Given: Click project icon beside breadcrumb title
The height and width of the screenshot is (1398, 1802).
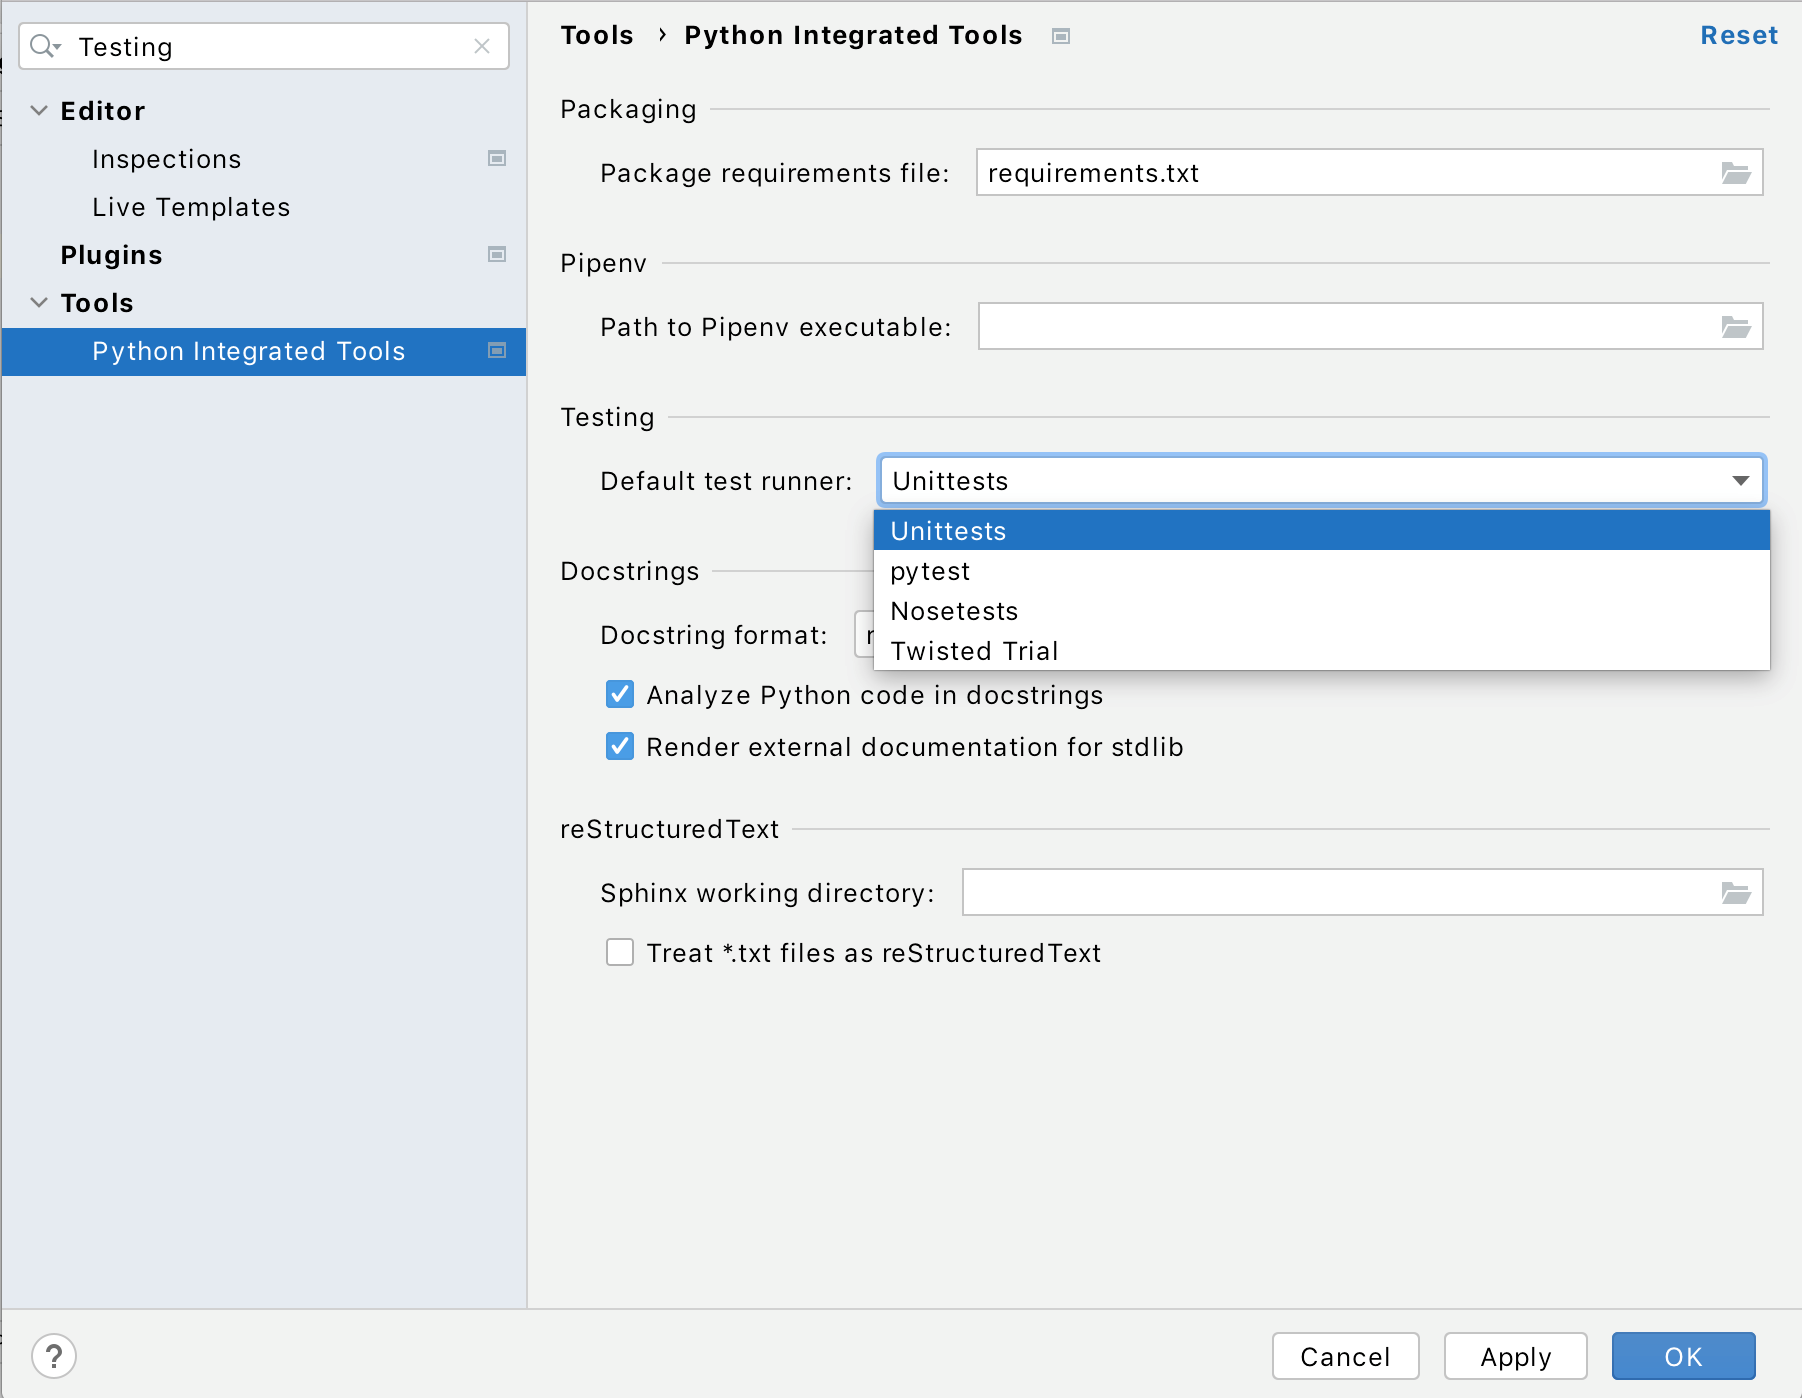Looking at the screenshot, I should click(1061, 36).
